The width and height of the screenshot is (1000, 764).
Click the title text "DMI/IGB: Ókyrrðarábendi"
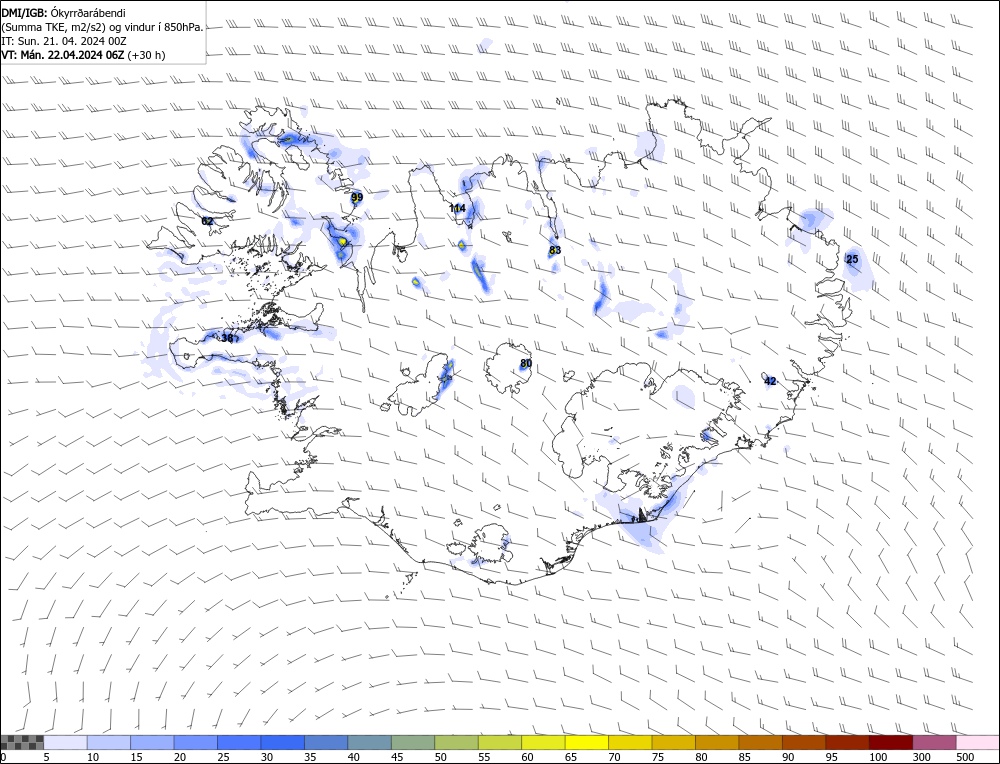(64, 13)
